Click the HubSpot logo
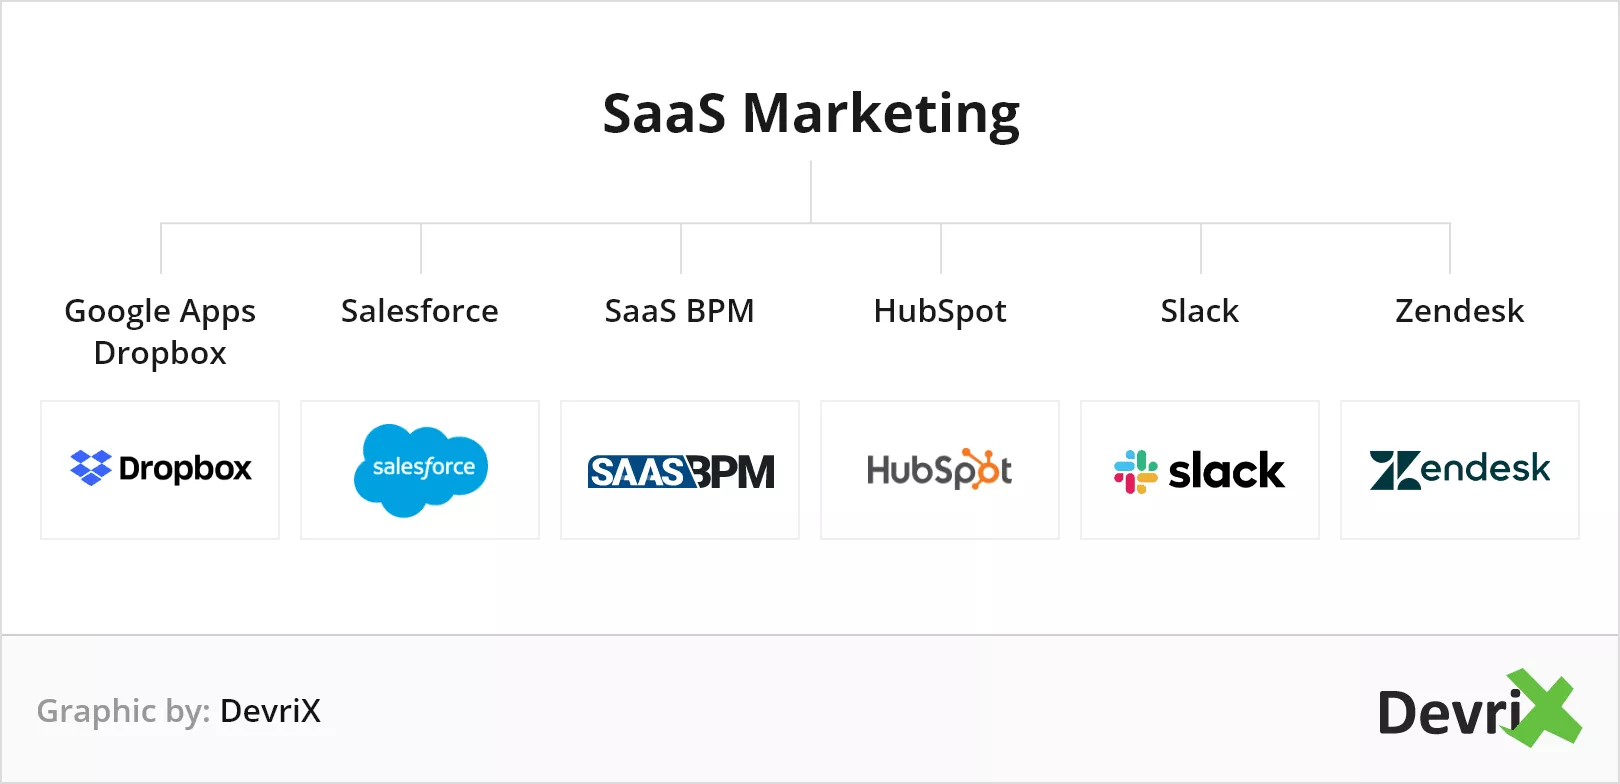1620x784 pixels. [939, 470]
